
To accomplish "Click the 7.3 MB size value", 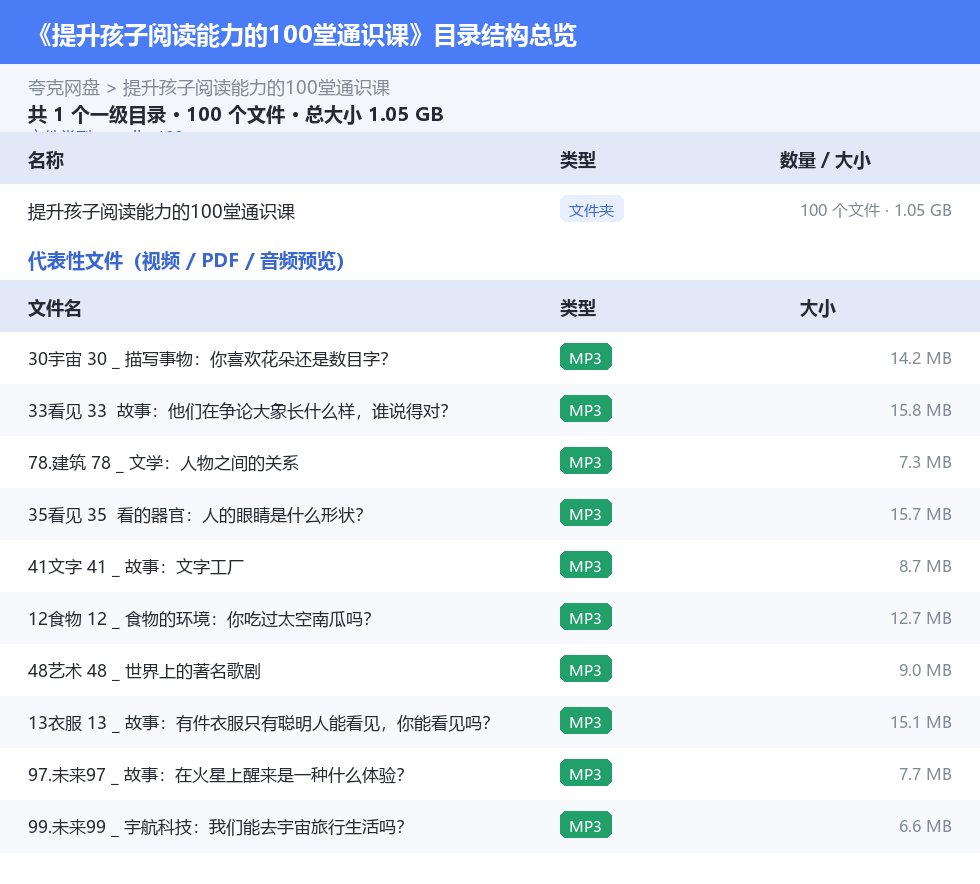I will click(925, 462).
